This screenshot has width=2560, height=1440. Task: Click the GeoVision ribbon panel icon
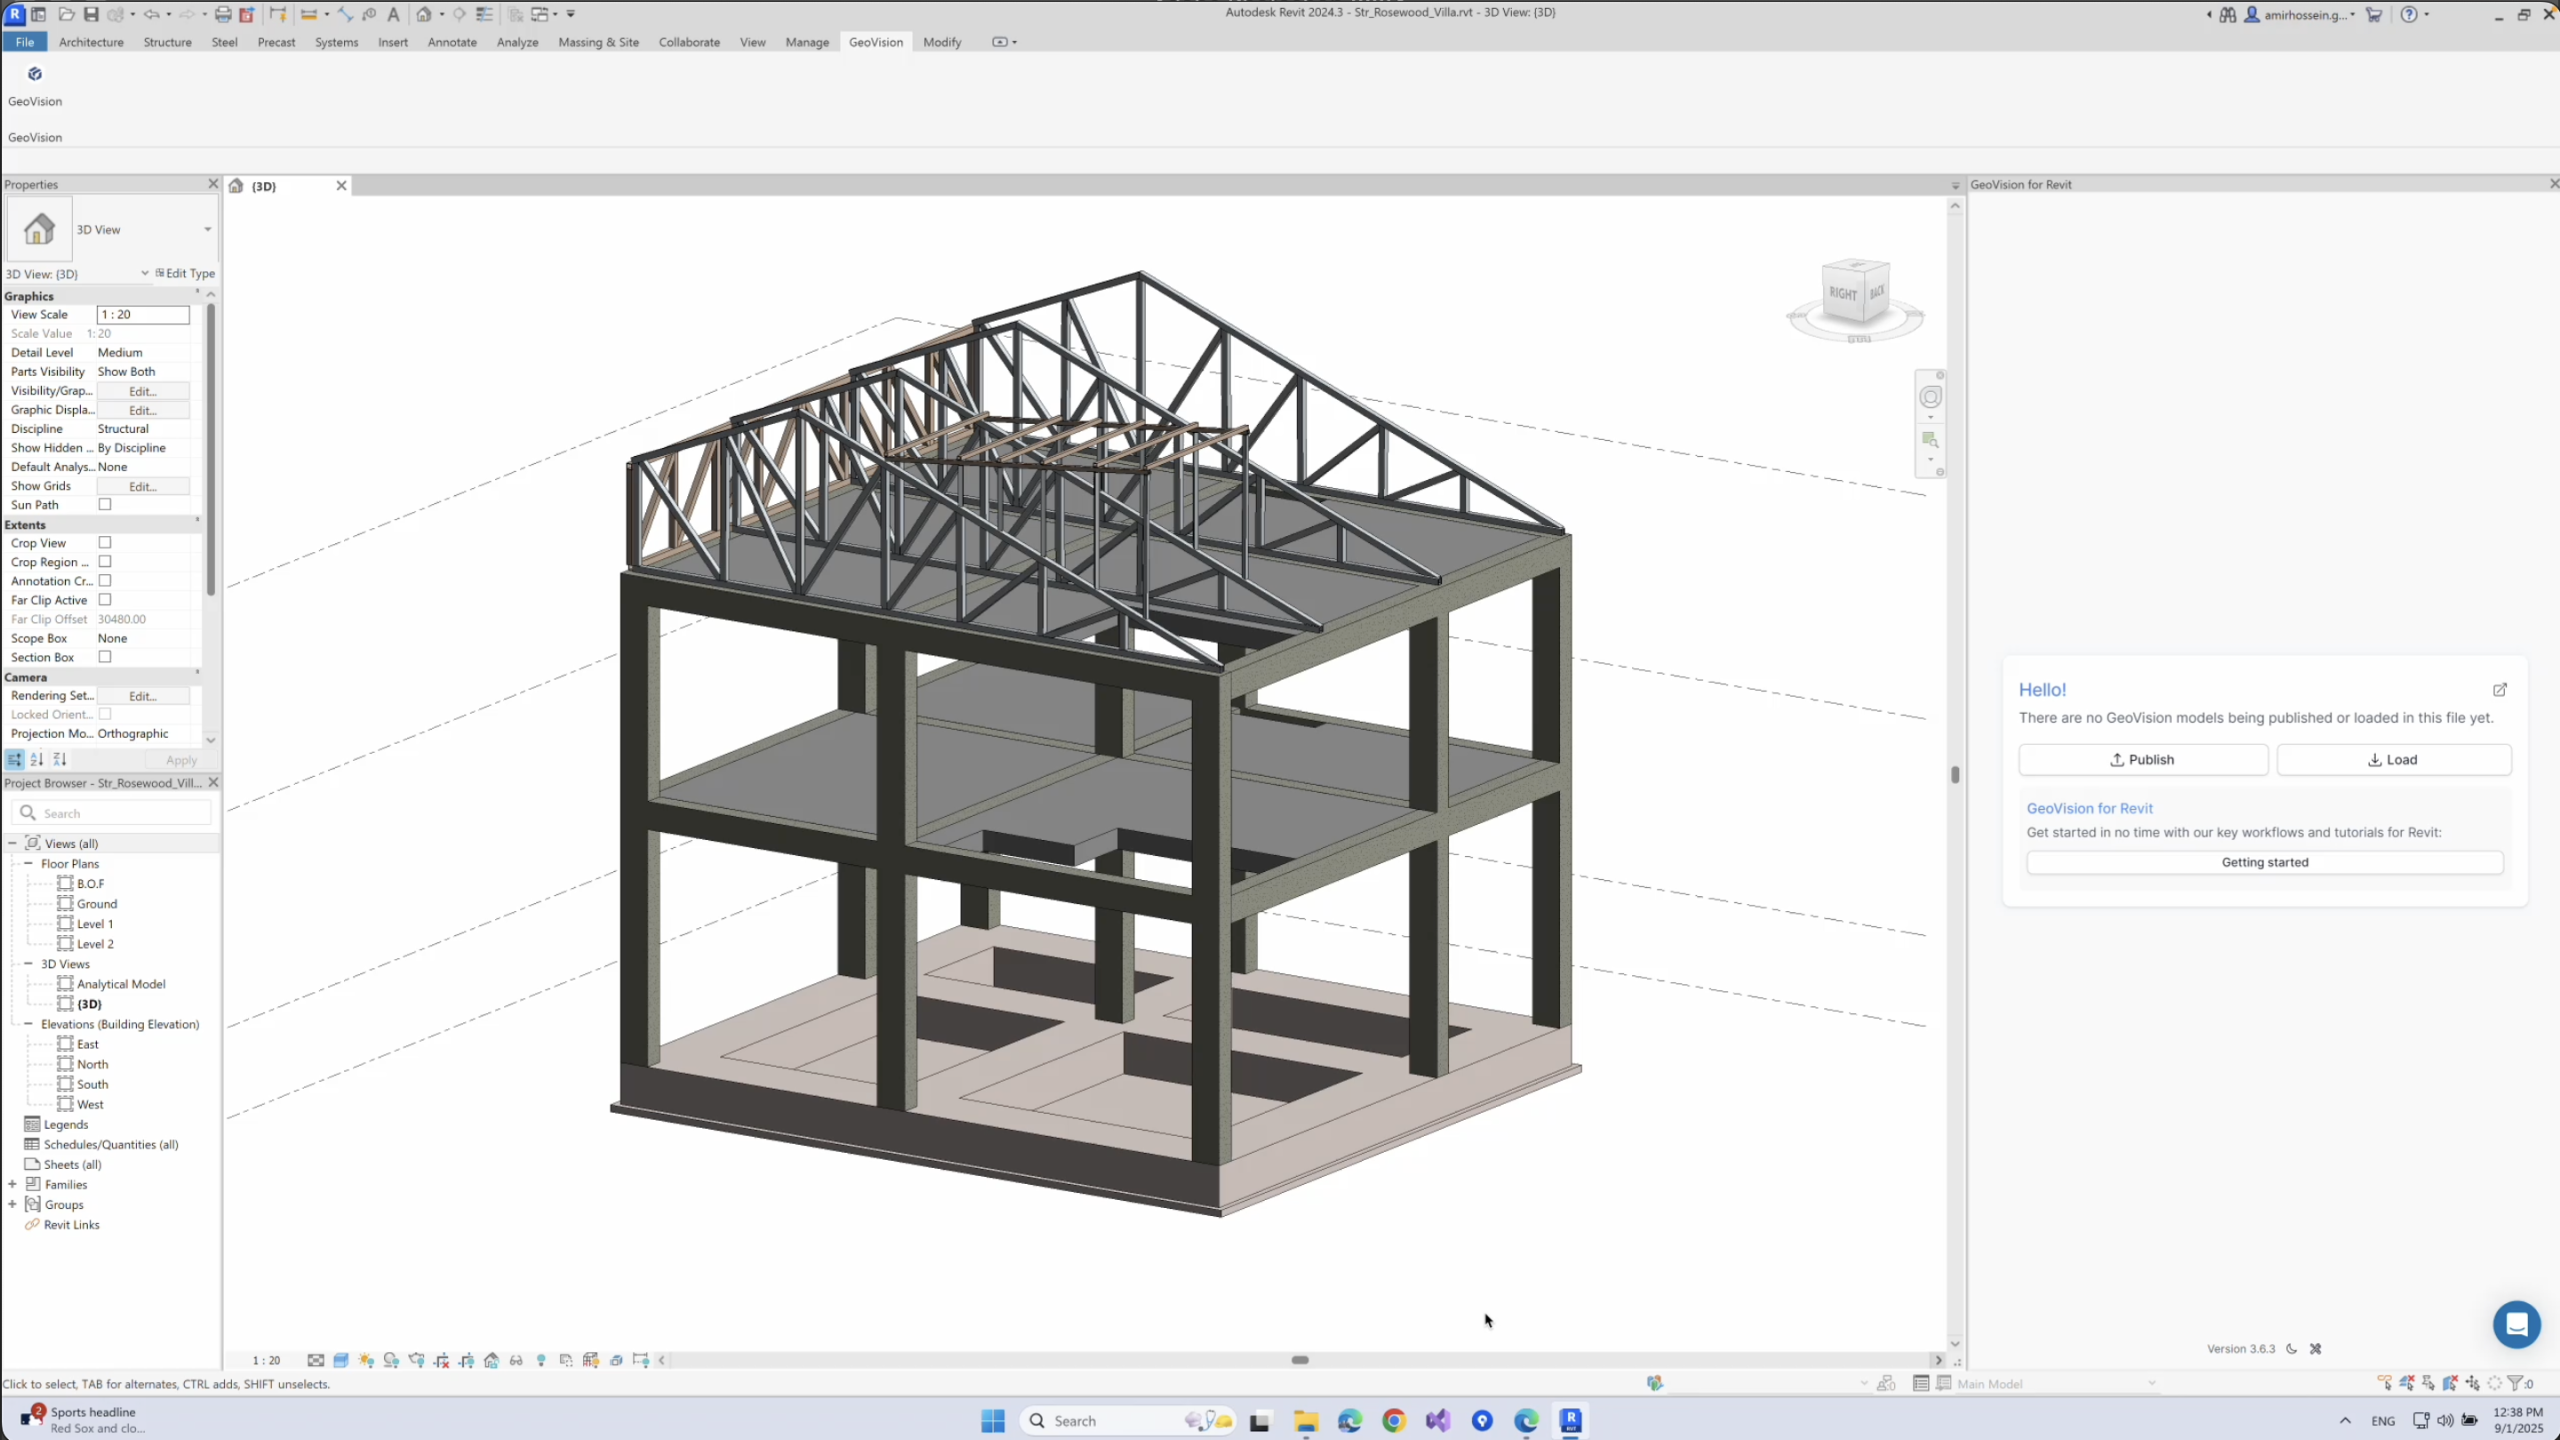[x=35, y=75]
